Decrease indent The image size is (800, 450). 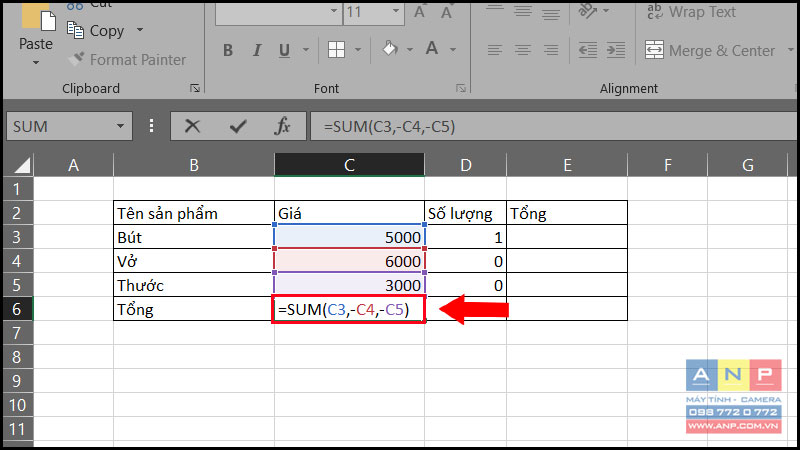[x=588, y=50]
